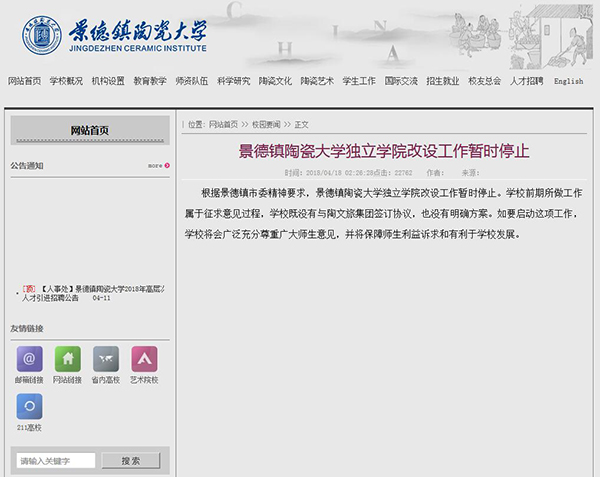Open the 科学研究 menu item
The image size is (600, 477).
click(x=233, y=81)
